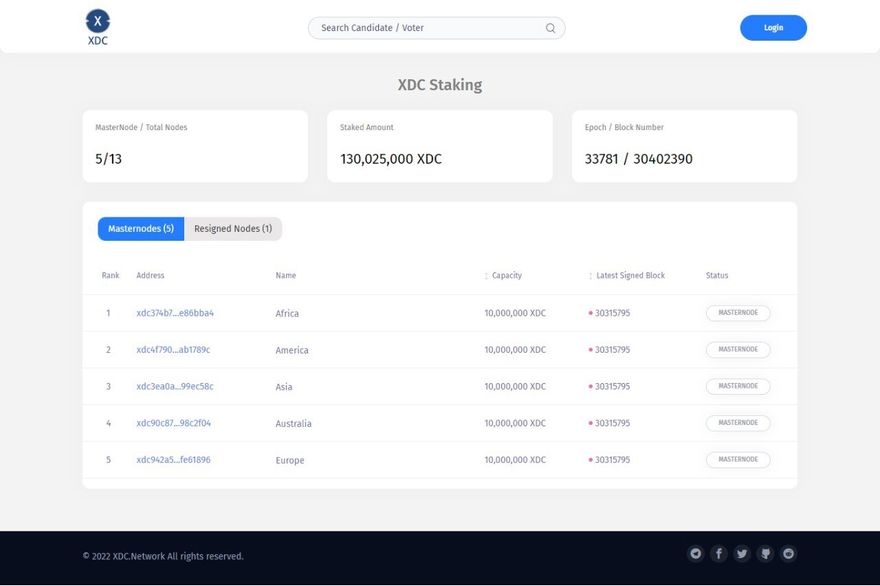This screenshot has width=880, height=586.
Task: Switch to Masternodes (5) tab
Action: [140, 229]
